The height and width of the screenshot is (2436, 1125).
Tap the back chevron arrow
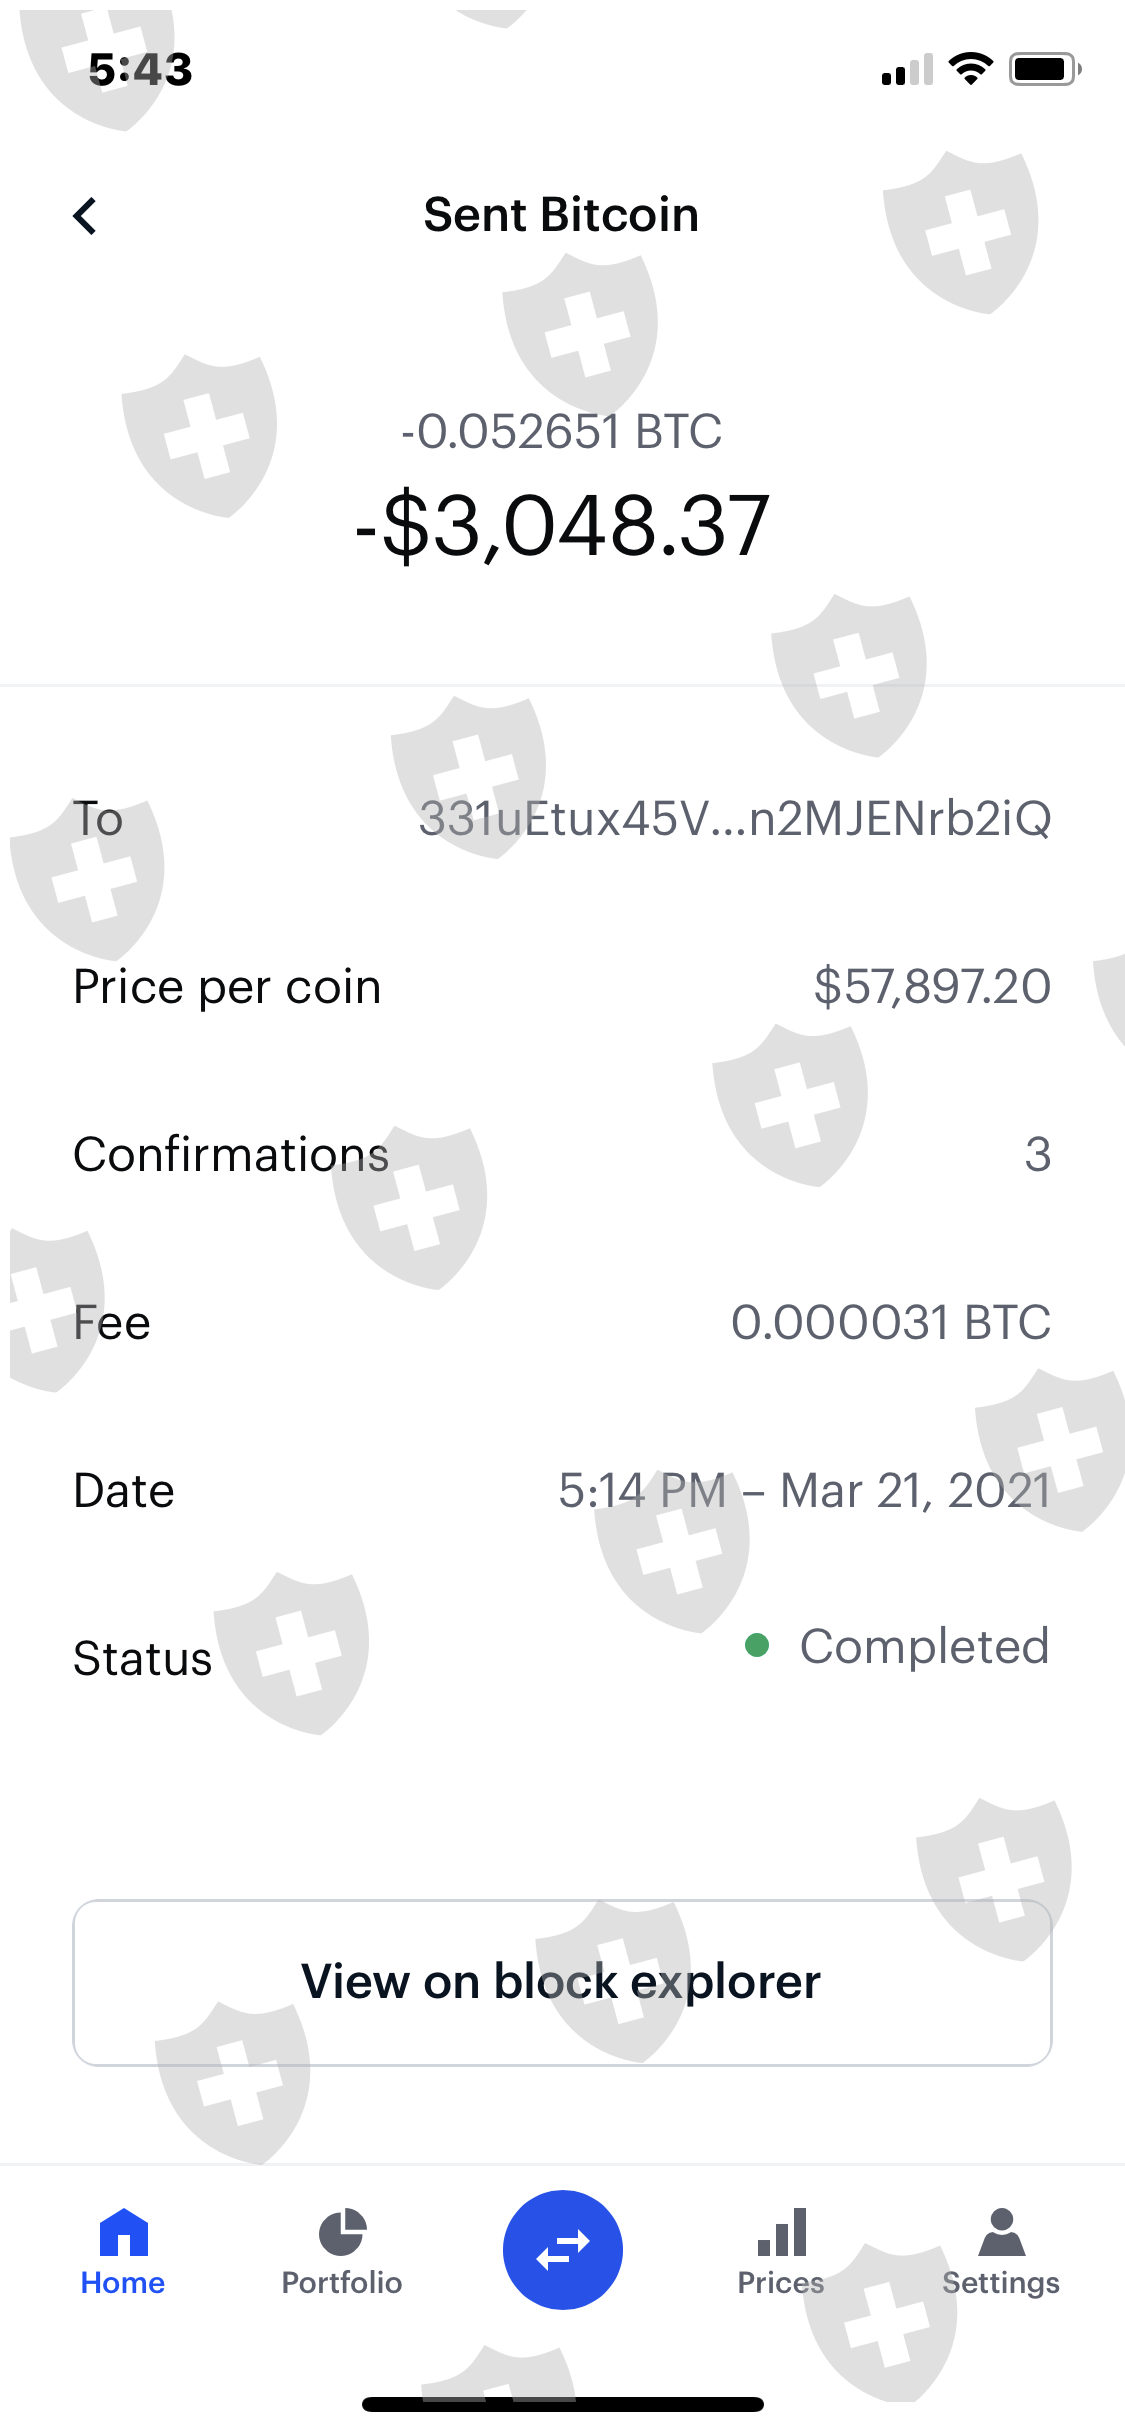(x=85, y=216)
